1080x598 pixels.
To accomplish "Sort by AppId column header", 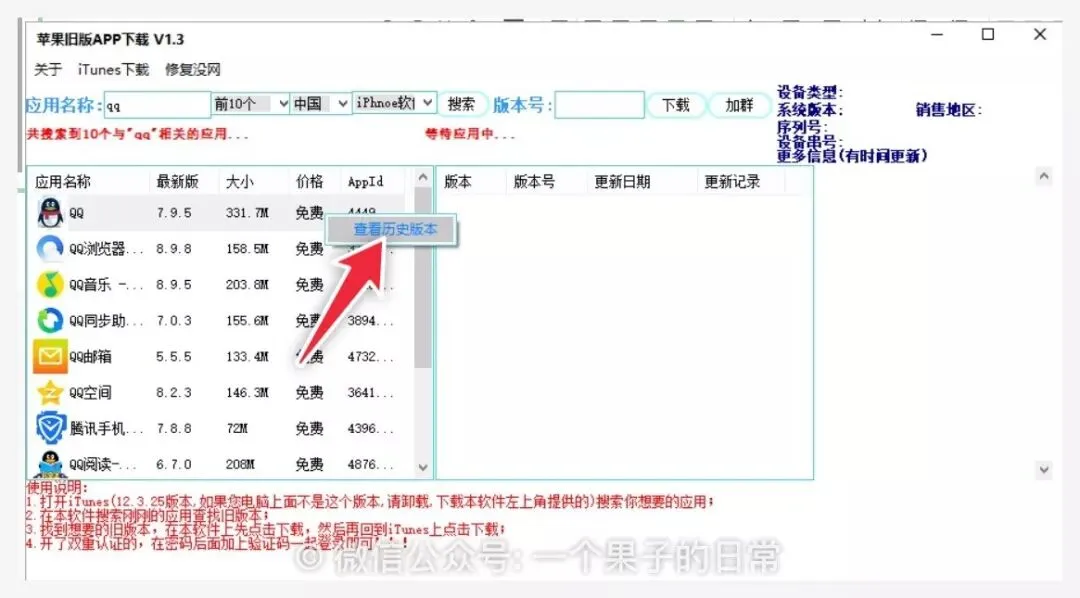I will pos(365,182).
